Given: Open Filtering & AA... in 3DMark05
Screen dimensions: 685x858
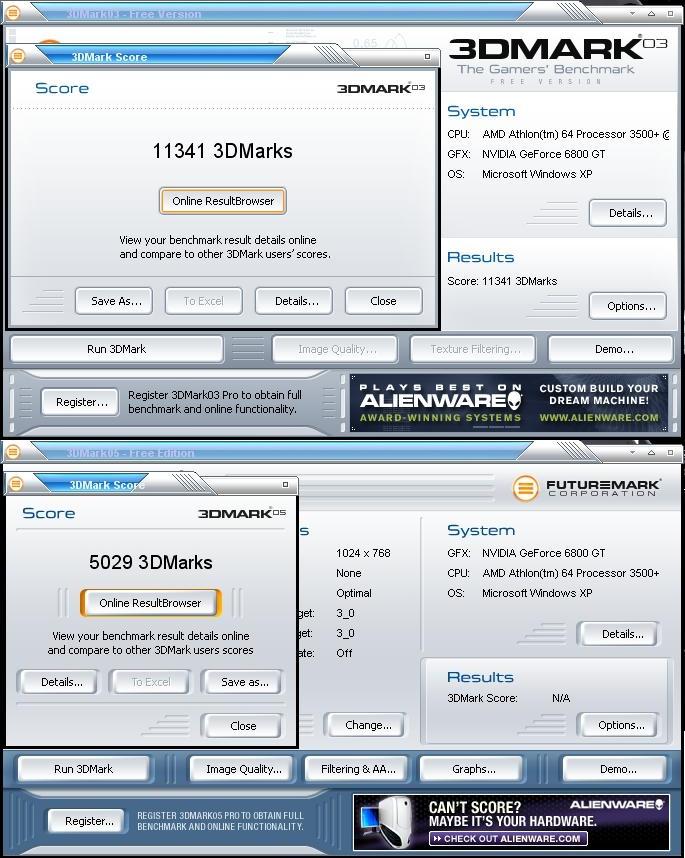Looking at the screenshot, I should [357, 769].
